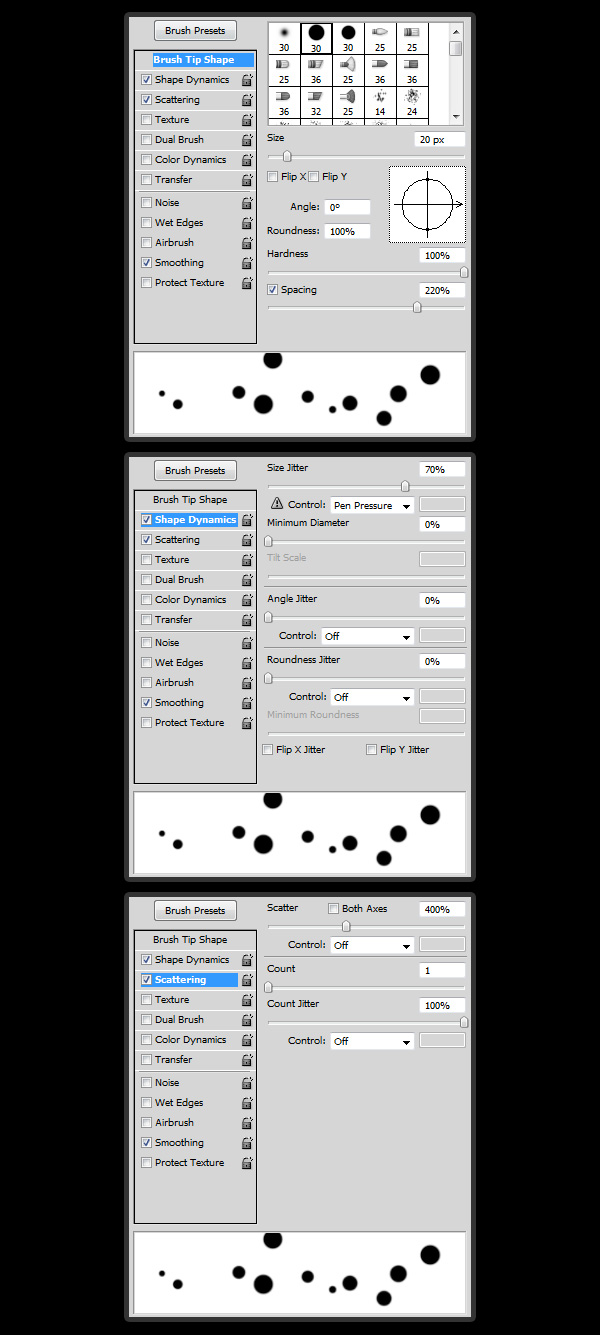Open the Roundness Jitter Control dropdown
The image size is (600, 1335).
point(372,697)
